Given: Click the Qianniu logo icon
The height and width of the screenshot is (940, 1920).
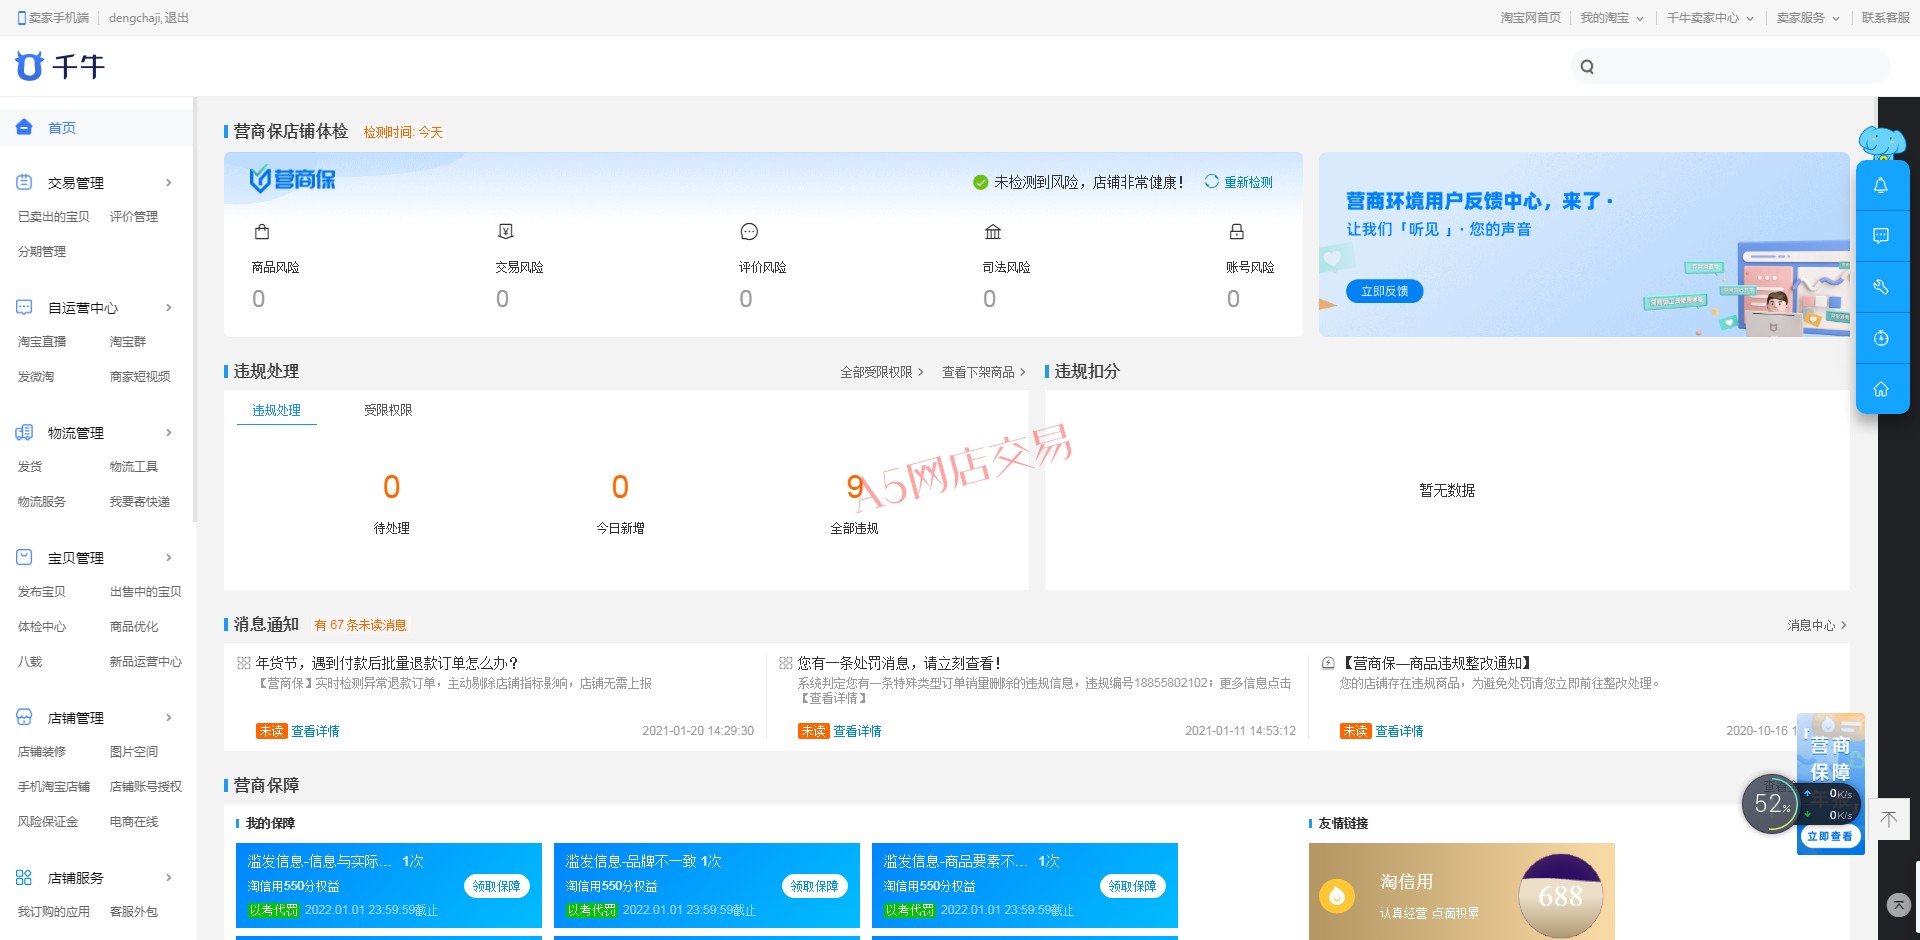Looking at the screenshot, I should coord(29,66).
